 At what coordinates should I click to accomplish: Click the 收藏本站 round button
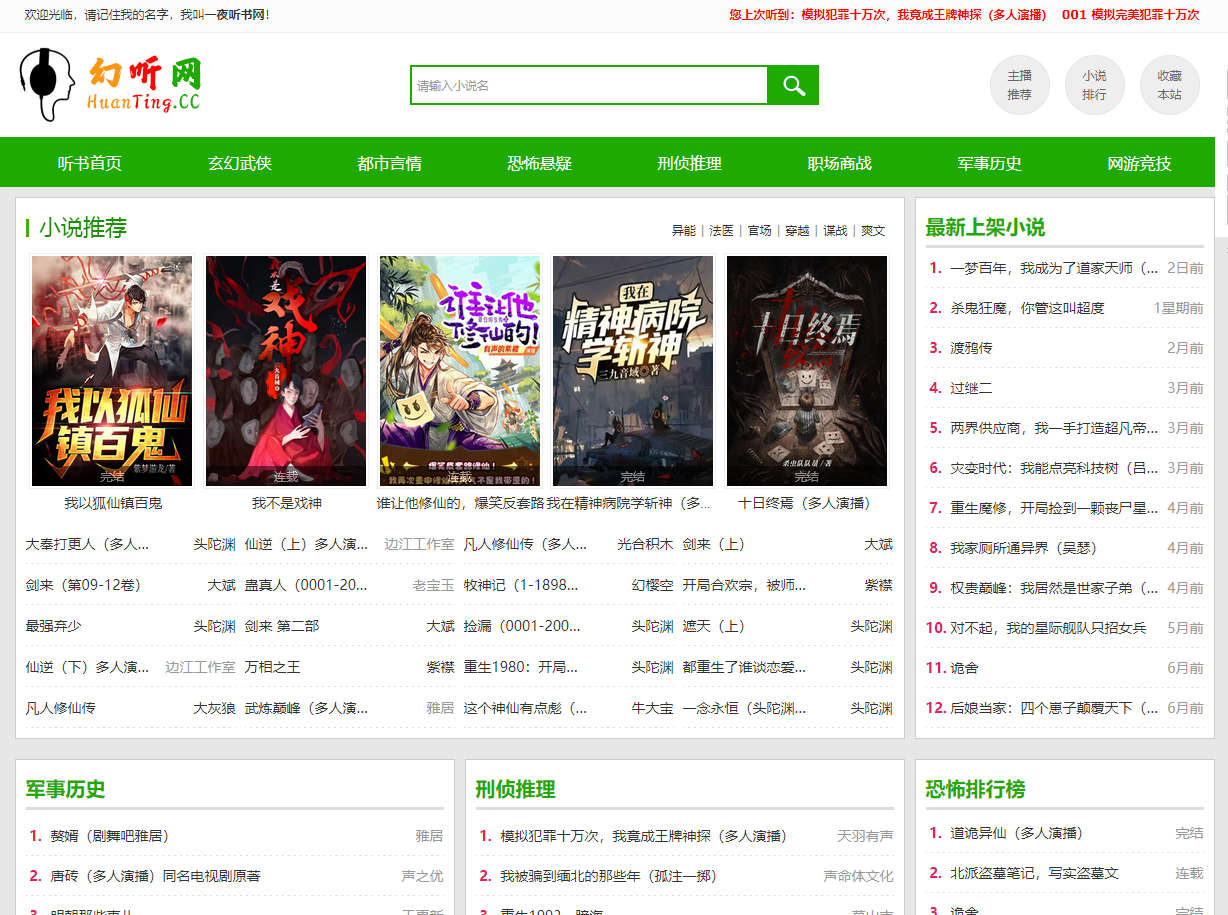coord(1169,85)
